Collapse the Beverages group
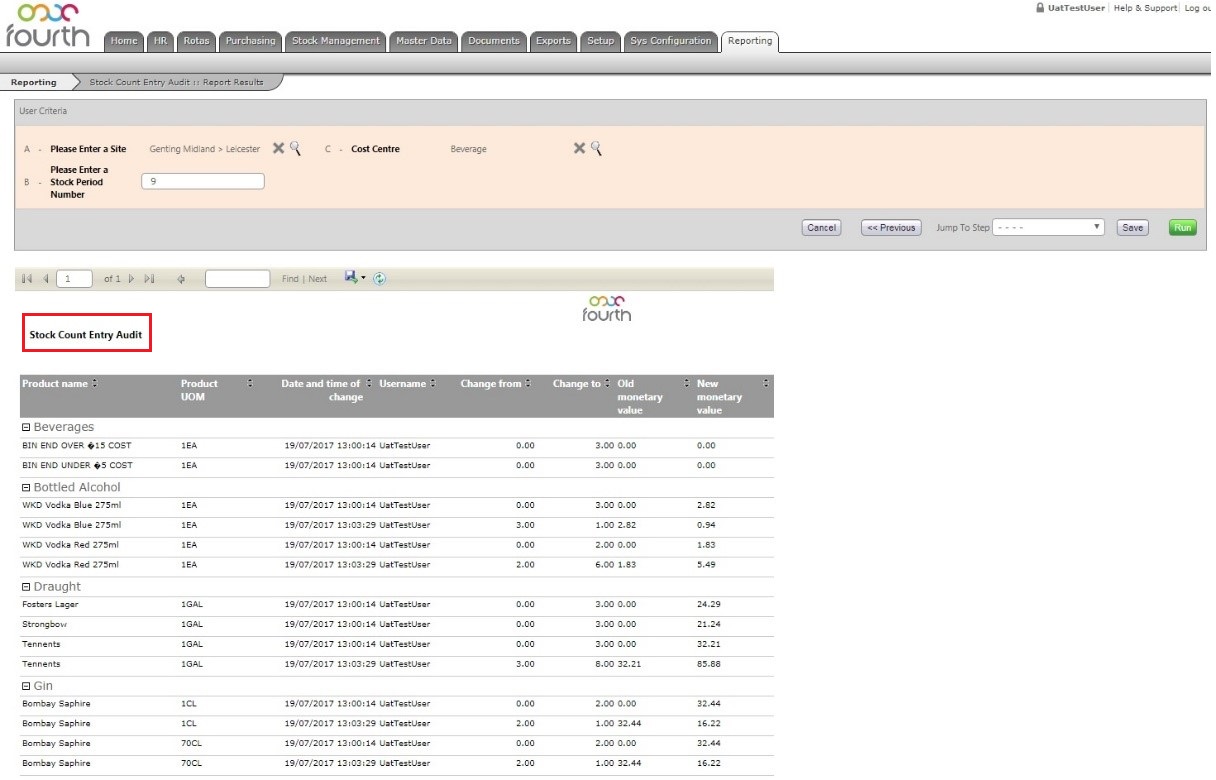The image size is (1216, 780). [26, 428]
